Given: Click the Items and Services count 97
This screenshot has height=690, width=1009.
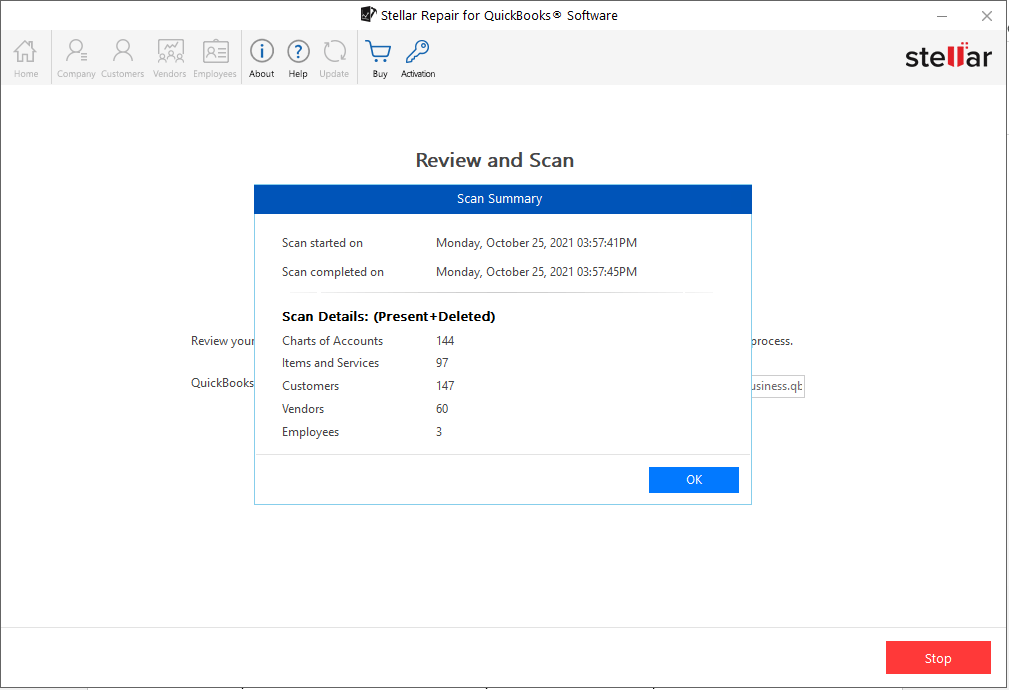Looking at the screenshot, I should point(441,363).
